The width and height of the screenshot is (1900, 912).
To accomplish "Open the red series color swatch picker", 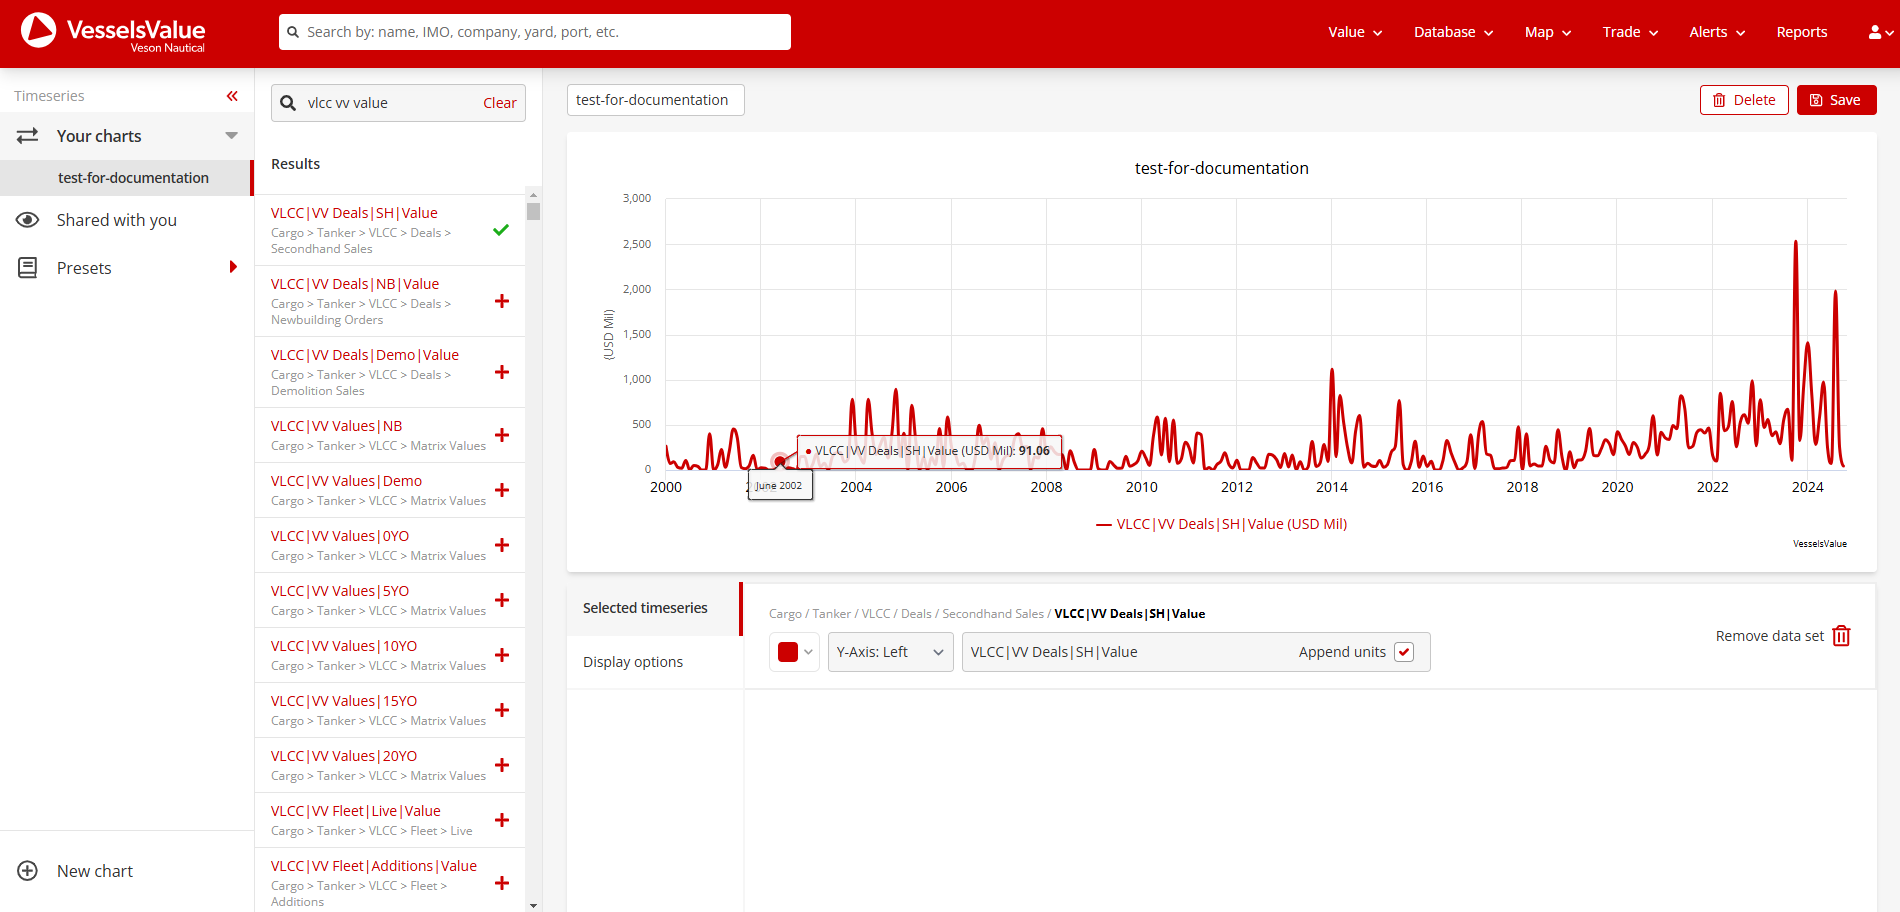I will tap(794, 652).
